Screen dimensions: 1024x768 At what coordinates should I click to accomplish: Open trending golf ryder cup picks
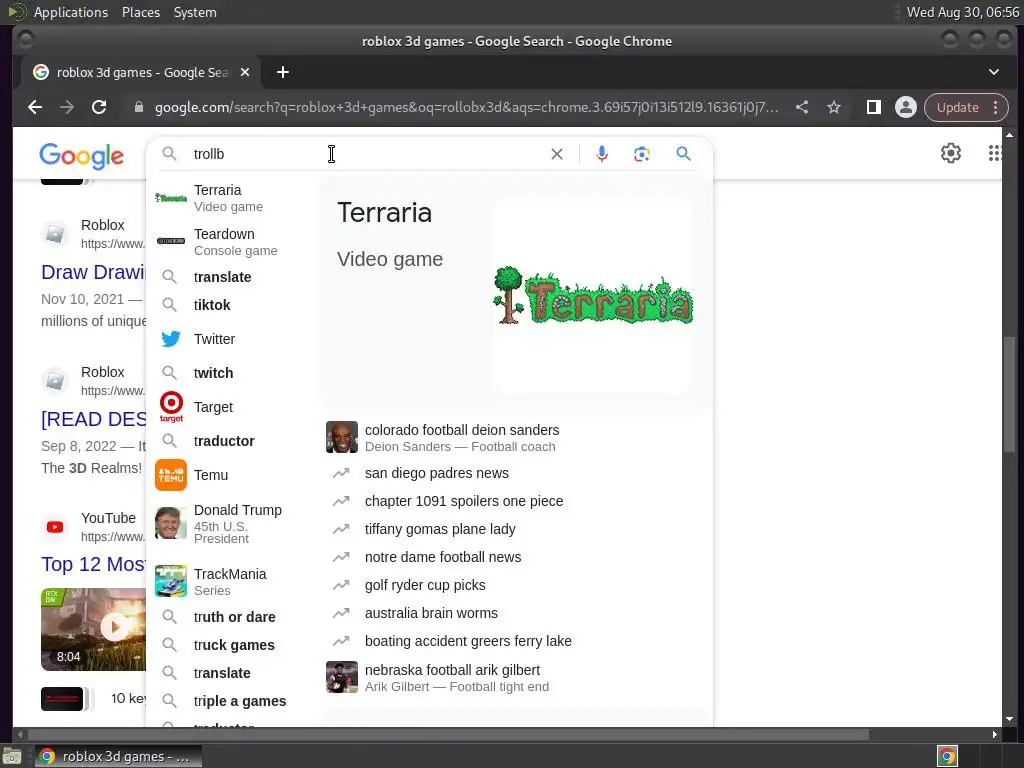pyautogui.click(x=513, y=586)
